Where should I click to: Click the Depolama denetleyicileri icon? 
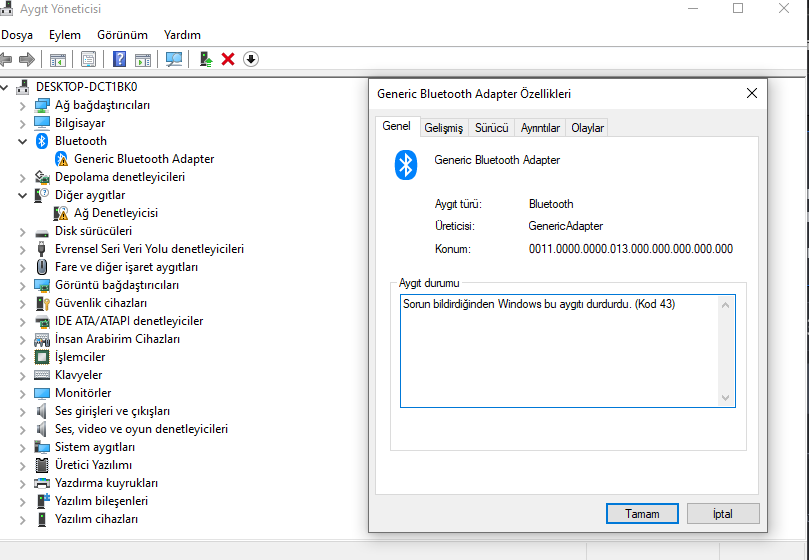42,177
